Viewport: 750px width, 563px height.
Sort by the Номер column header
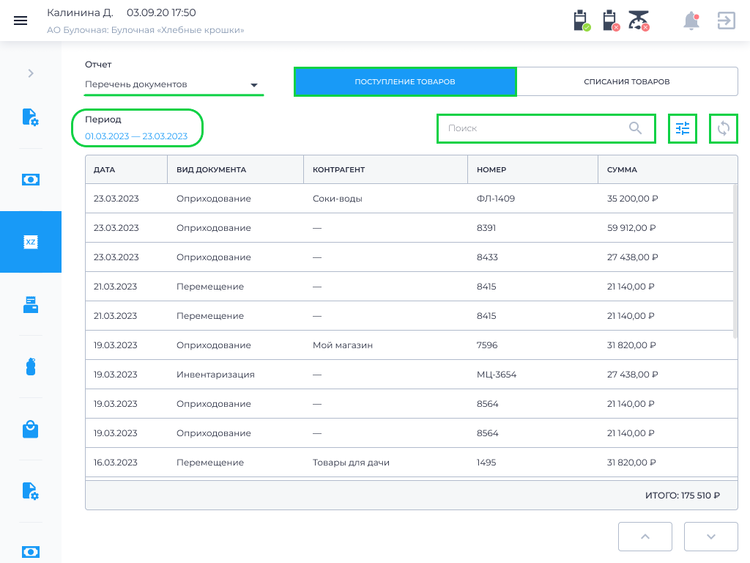click(532, 170)
